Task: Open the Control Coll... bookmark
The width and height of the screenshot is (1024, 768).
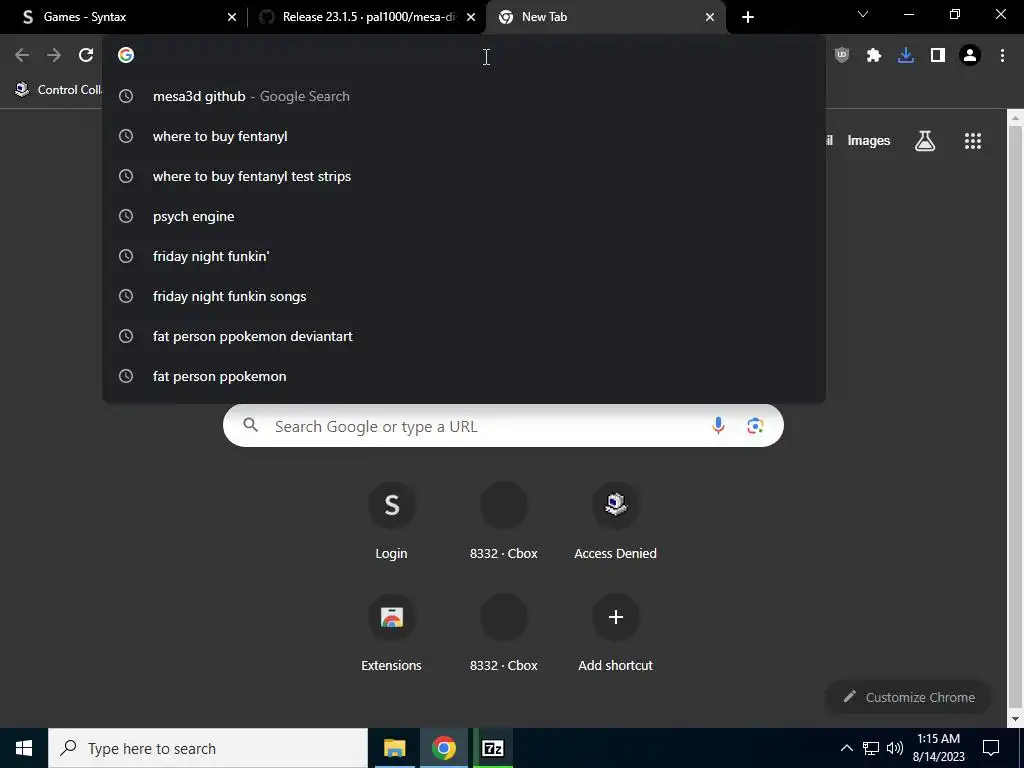Action: tap(59, 89)
